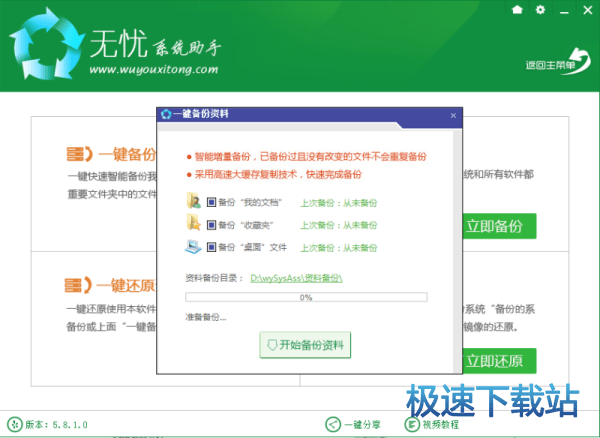The image size is (600, 438).
Task: Click 上次备份：从未备份 beside 我的文档
Action: (x=339, y=203)
